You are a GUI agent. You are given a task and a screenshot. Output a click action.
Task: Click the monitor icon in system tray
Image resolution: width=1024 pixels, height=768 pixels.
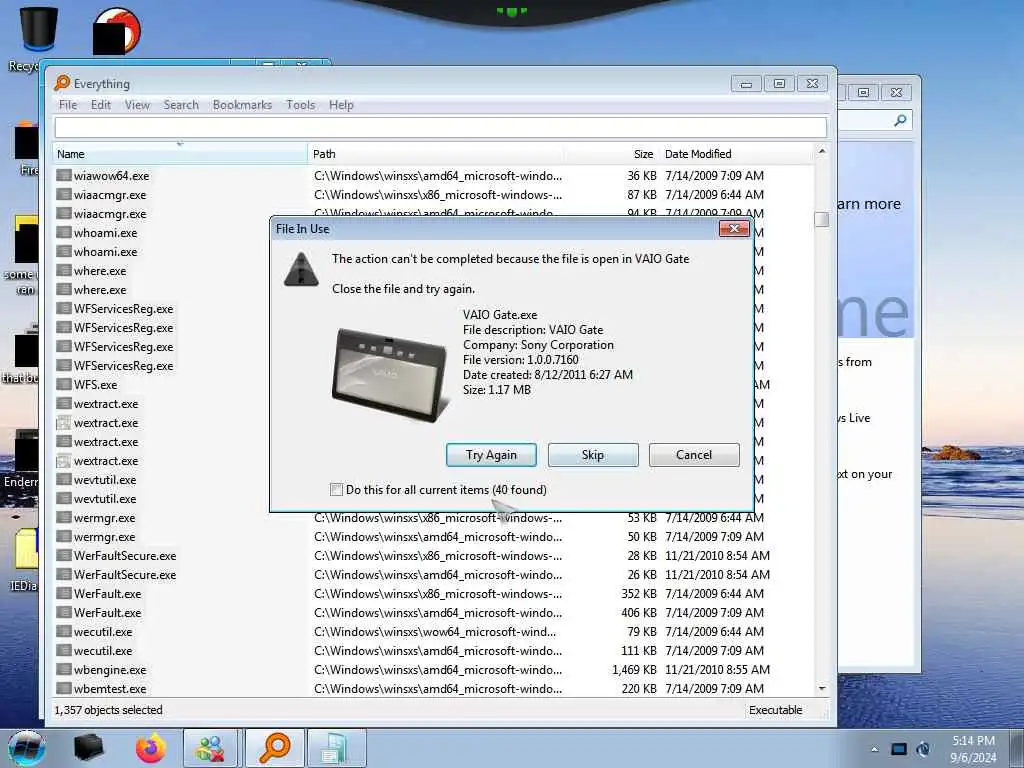pos(899,749)
